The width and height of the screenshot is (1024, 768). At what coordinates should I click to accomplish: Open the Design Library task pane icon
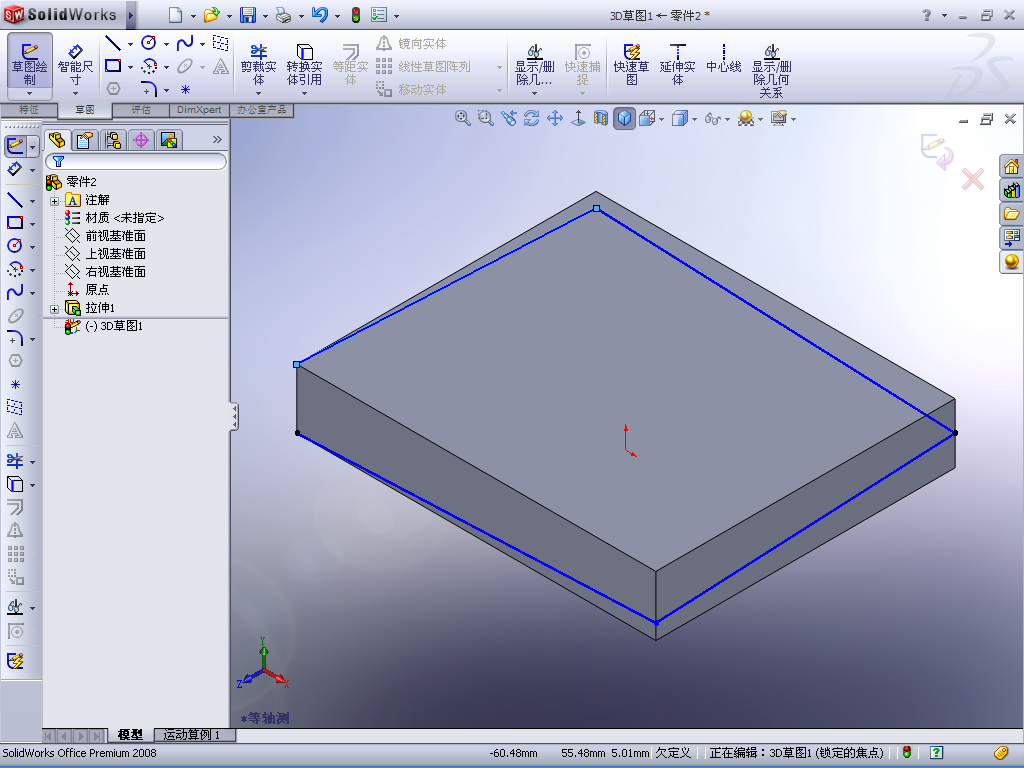[1012, 191]
